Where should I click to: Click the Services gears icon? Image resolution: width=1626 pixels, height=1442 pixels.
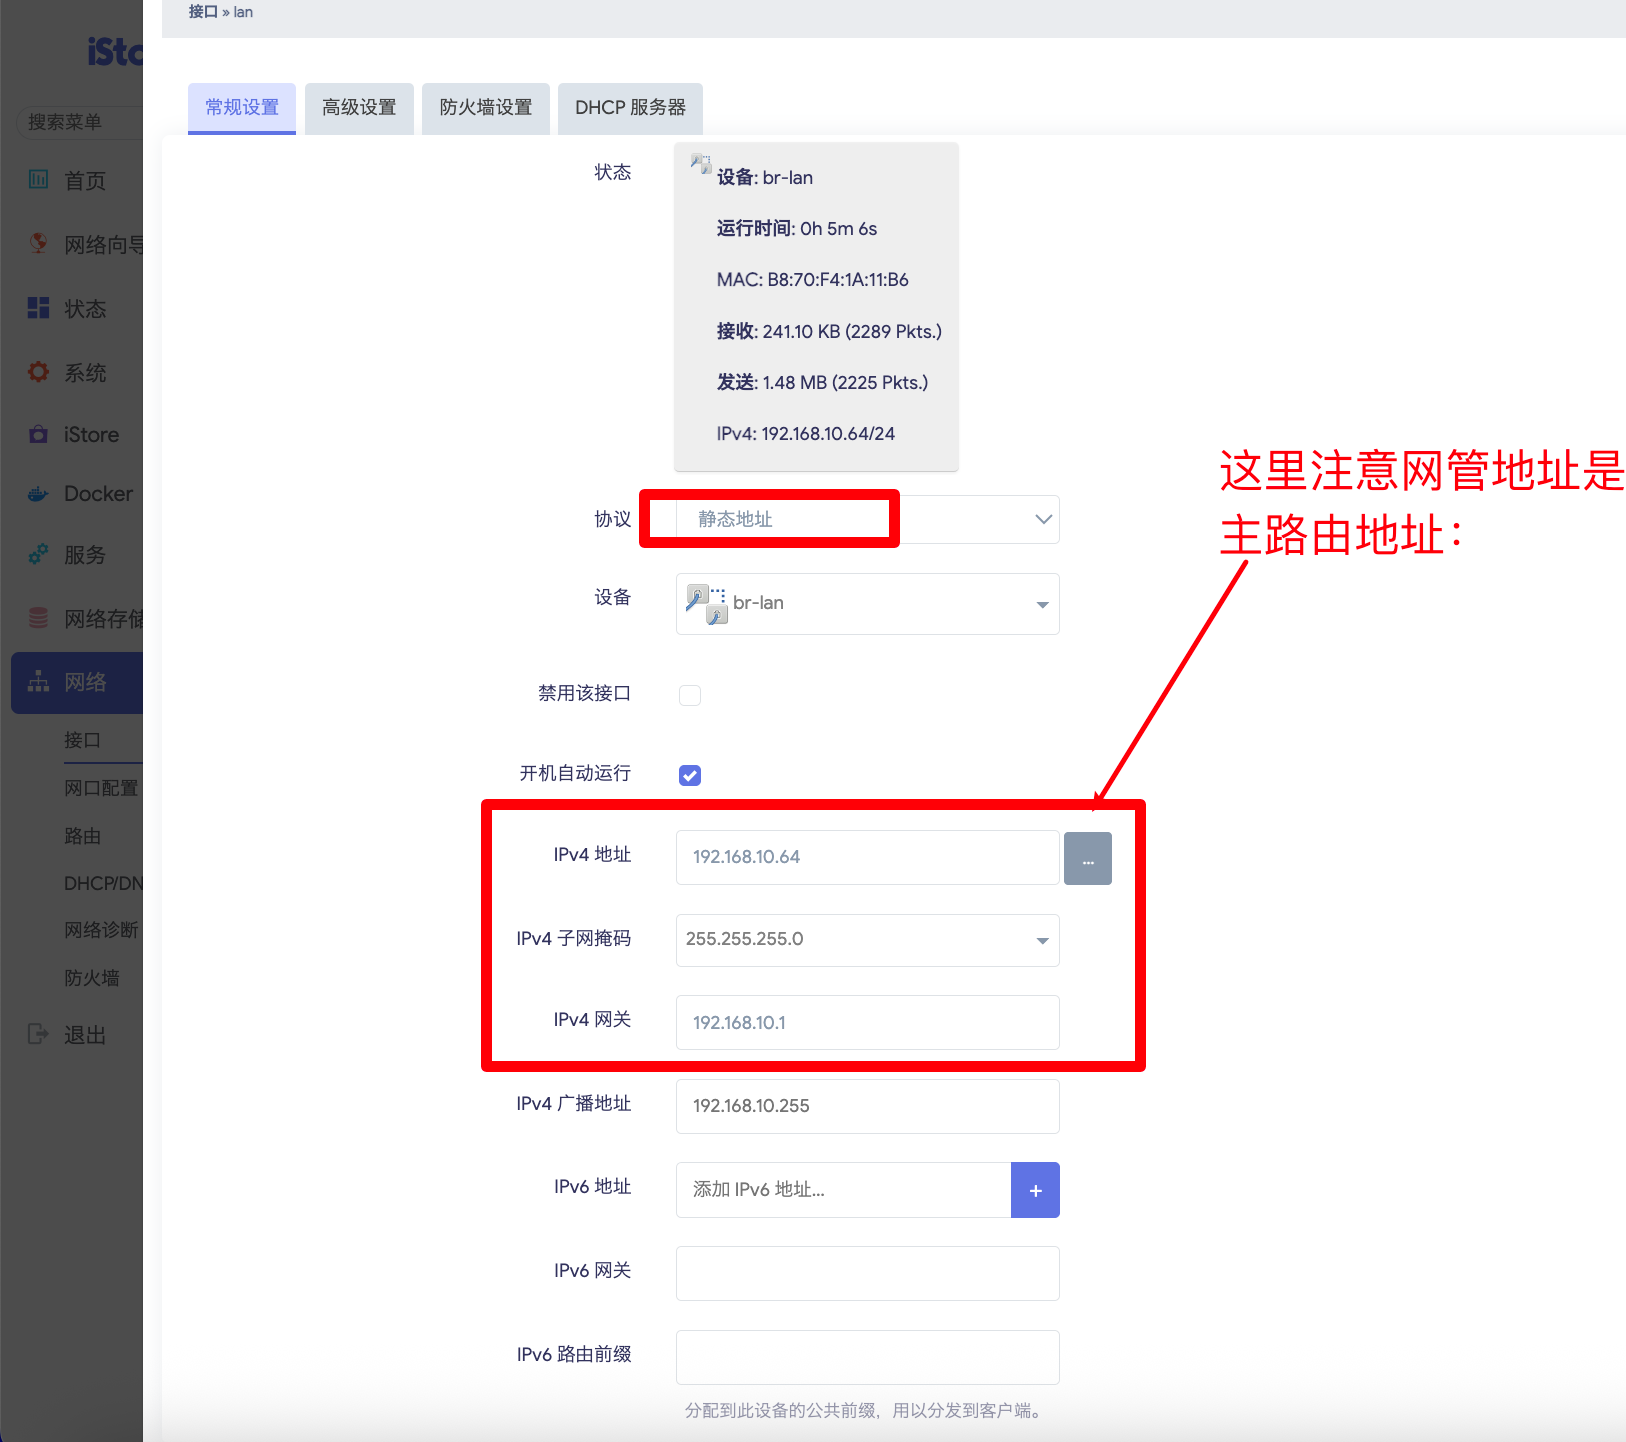pos(38,554)
